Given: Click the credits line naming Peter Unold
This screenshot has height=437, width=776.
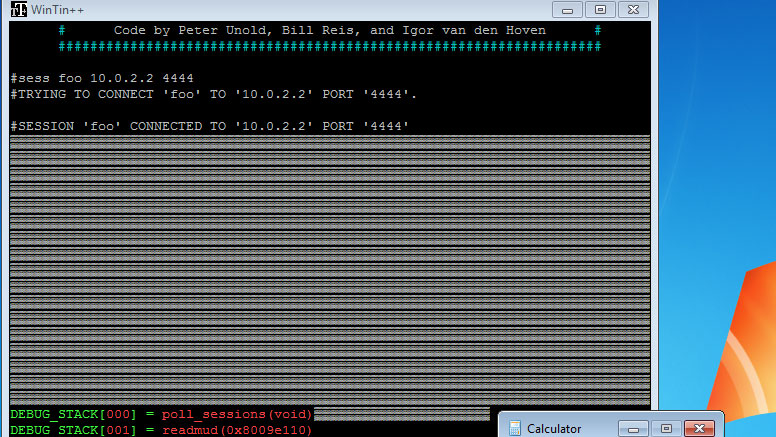Looking at the screenshot, I should coord(330,30).
